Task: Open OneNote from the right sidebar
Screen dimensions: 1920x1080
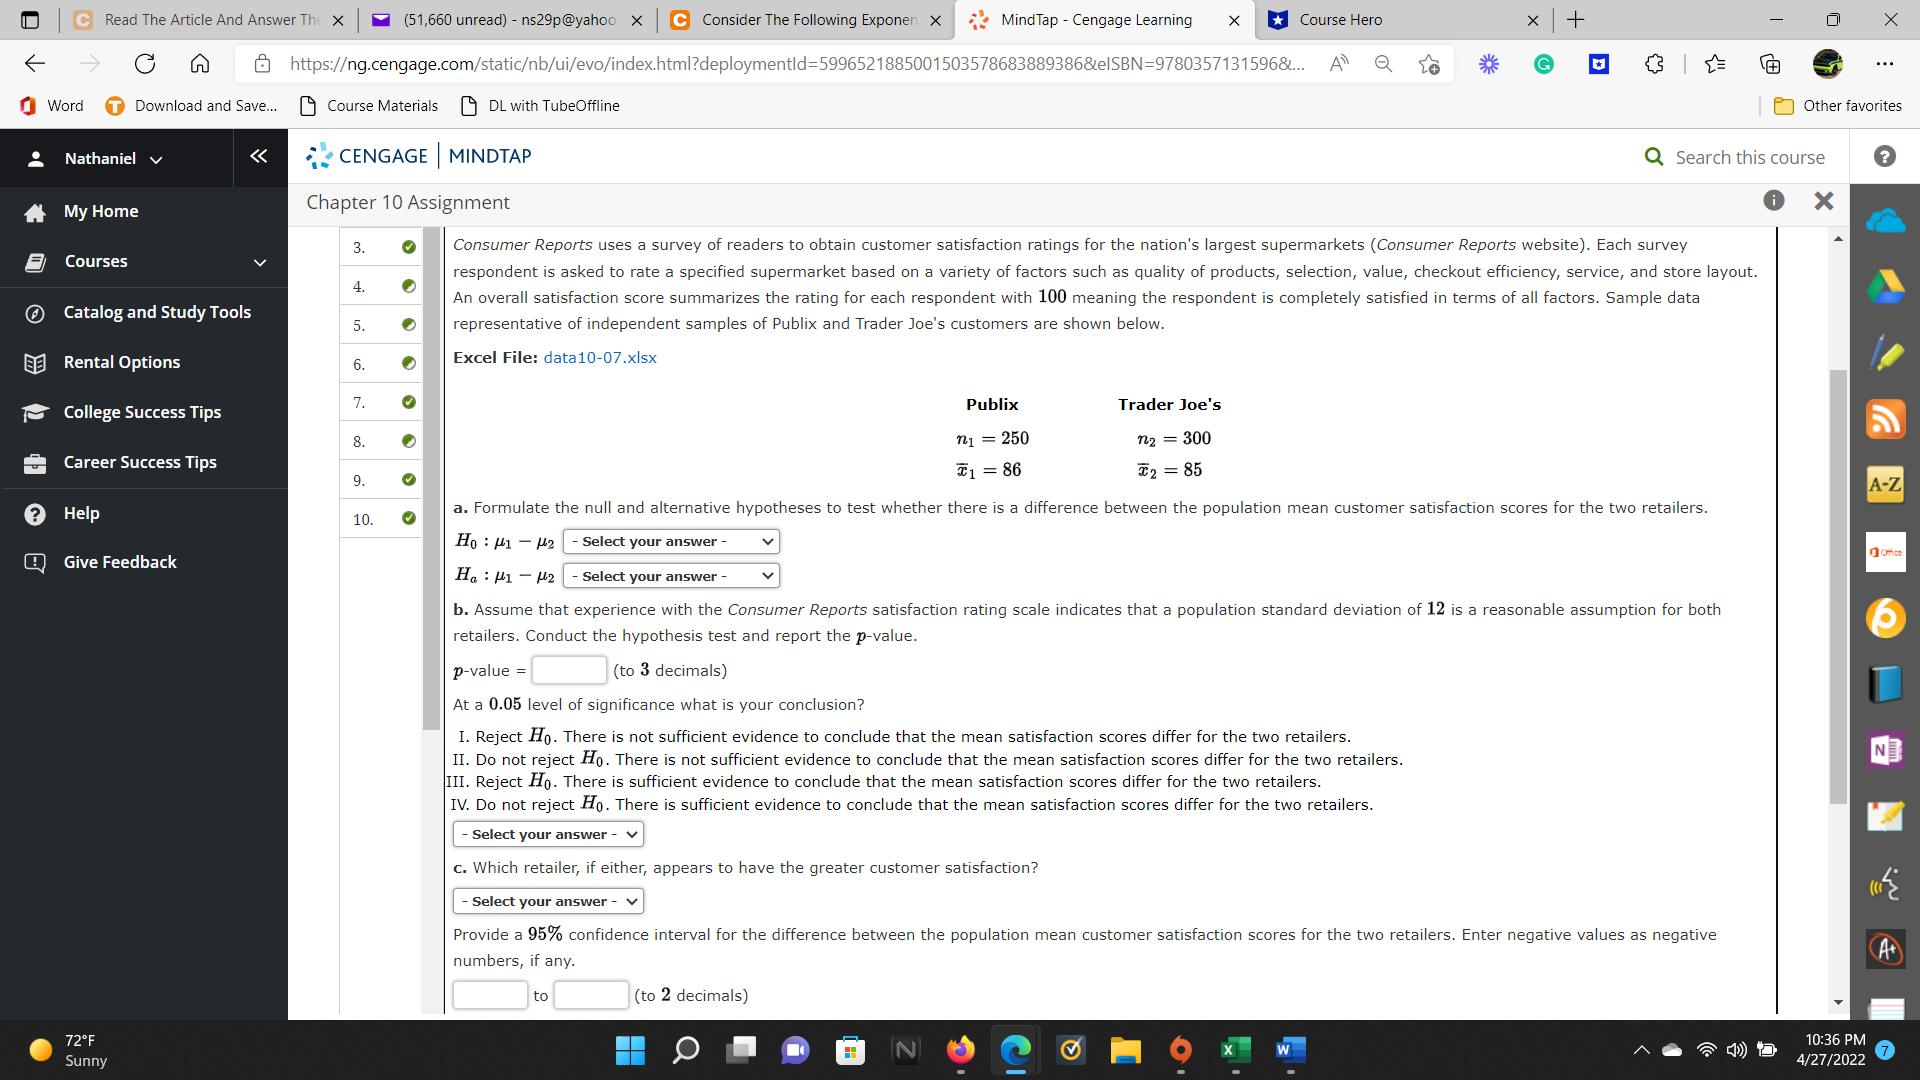Action: click(x=1886, y=749)
